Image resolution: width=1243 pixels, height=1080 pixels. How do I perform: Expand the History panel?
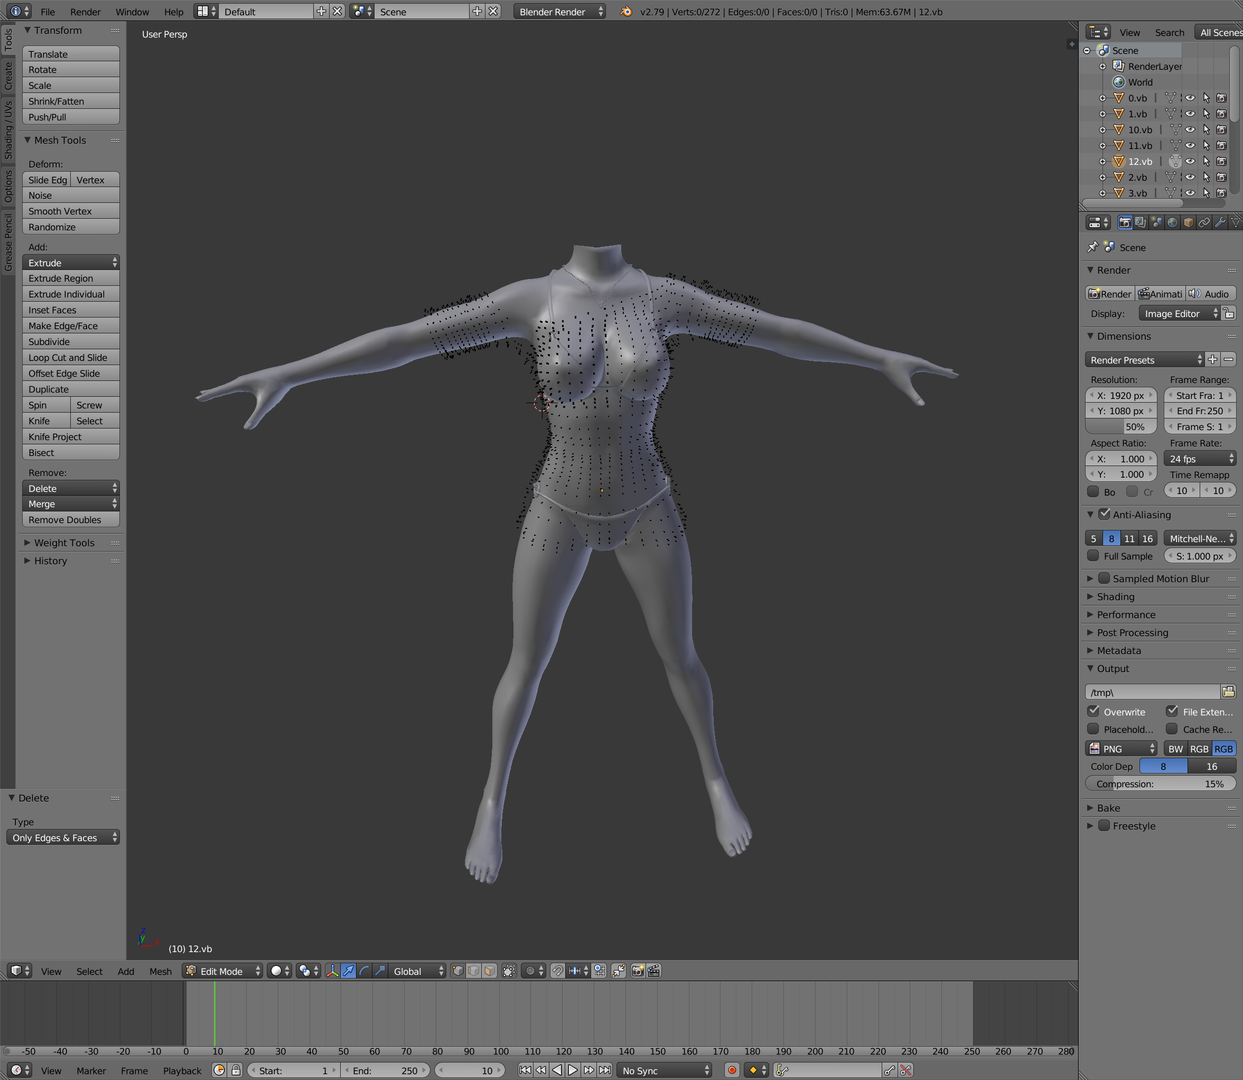coord(50,561)
